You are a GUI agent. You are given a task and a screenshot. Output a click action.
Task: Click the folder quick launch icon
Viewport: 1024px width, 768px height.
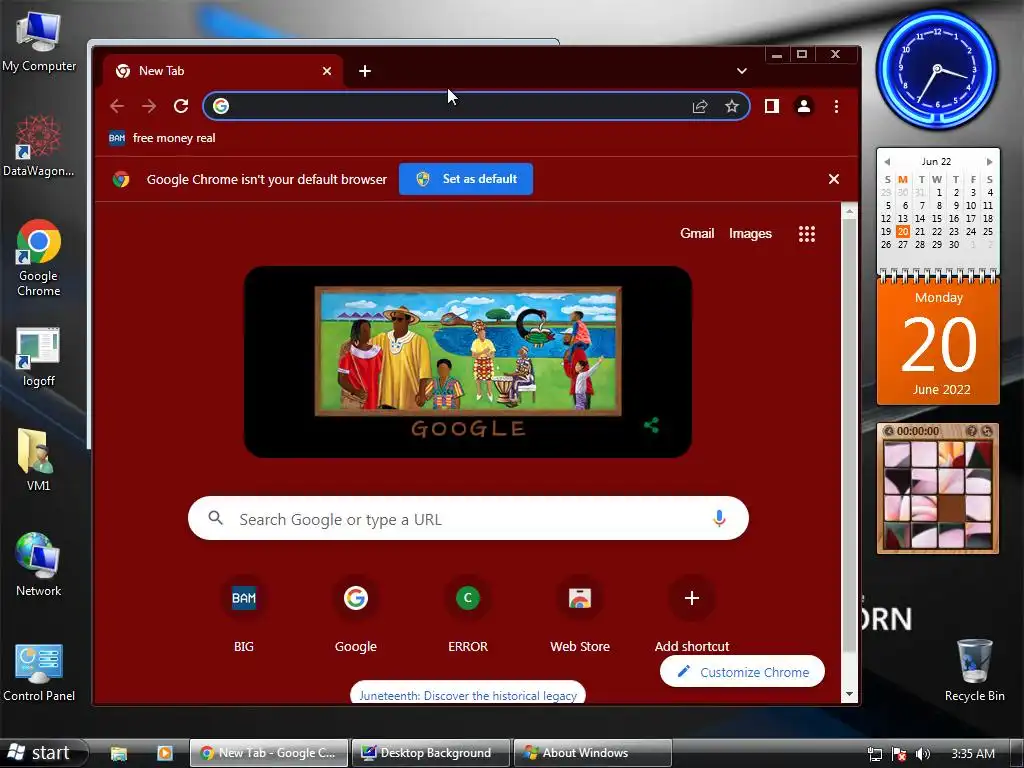point(118,753)
